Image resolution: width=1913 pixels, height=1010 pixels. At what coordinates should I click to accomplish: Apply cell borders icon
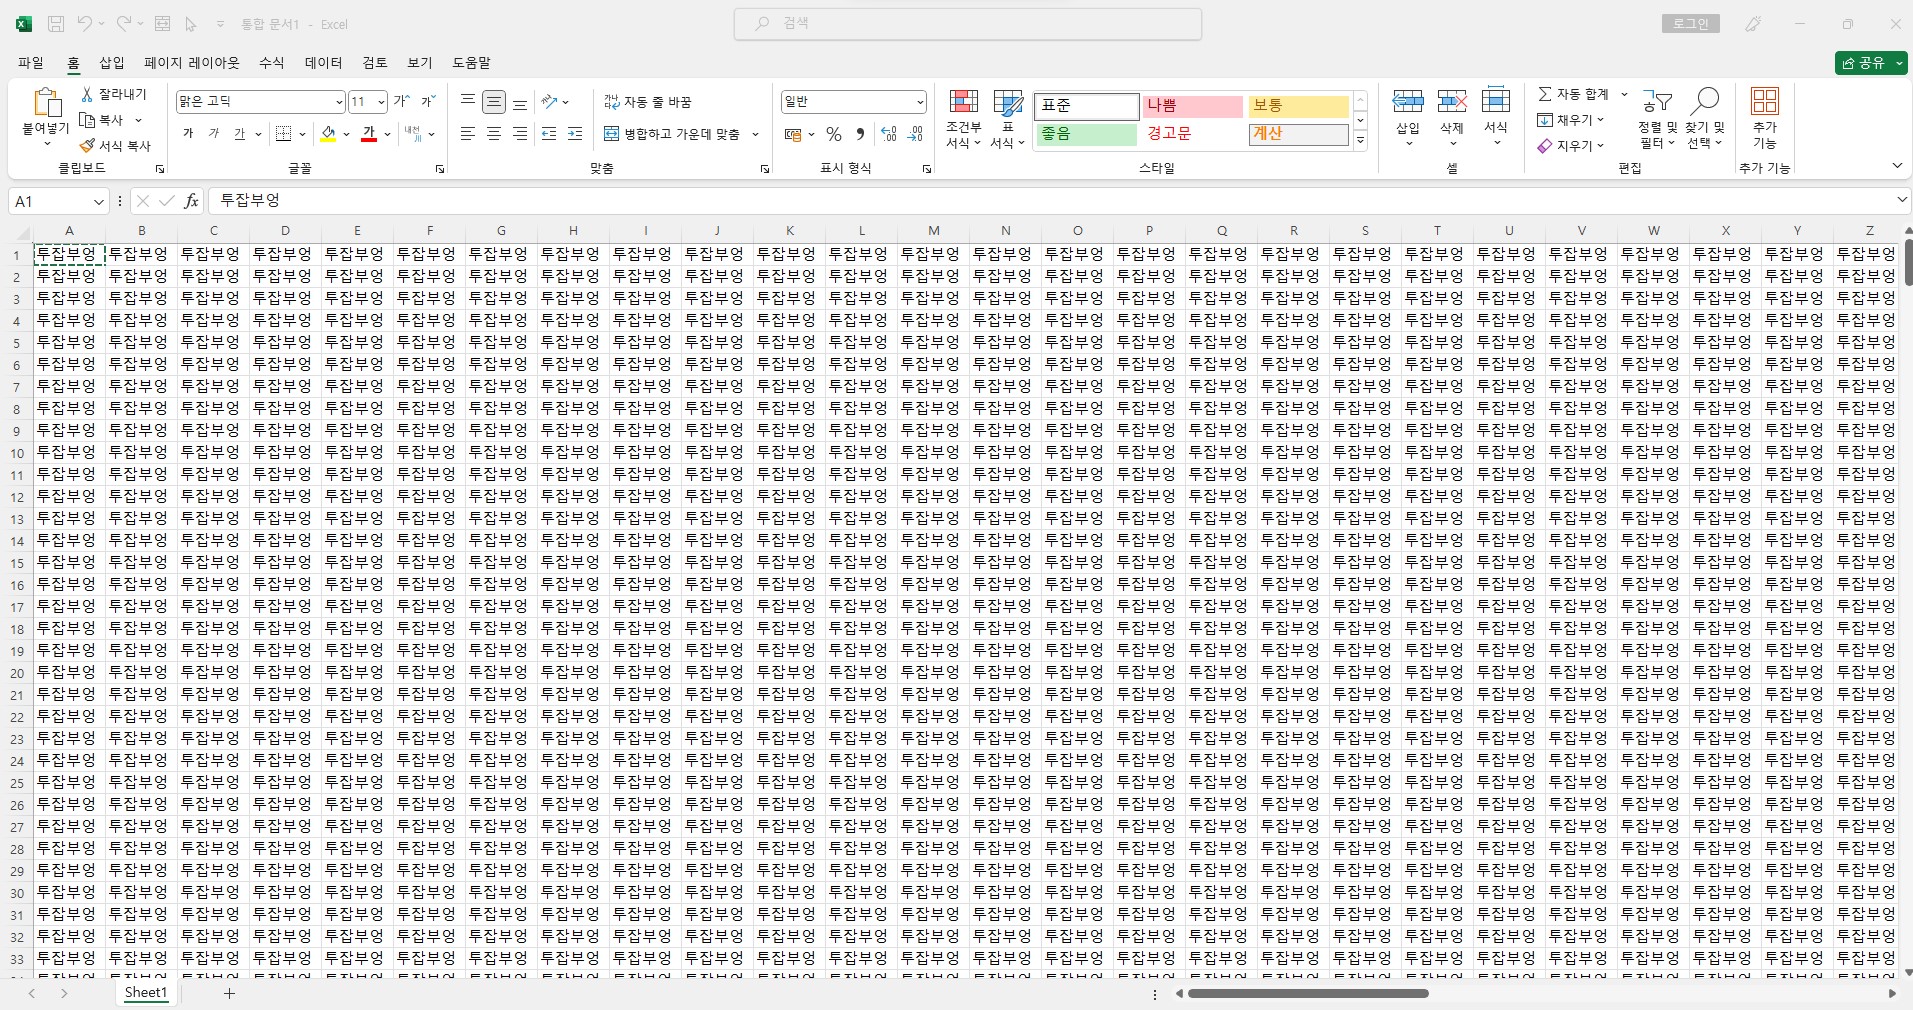[x=284, y=134]
